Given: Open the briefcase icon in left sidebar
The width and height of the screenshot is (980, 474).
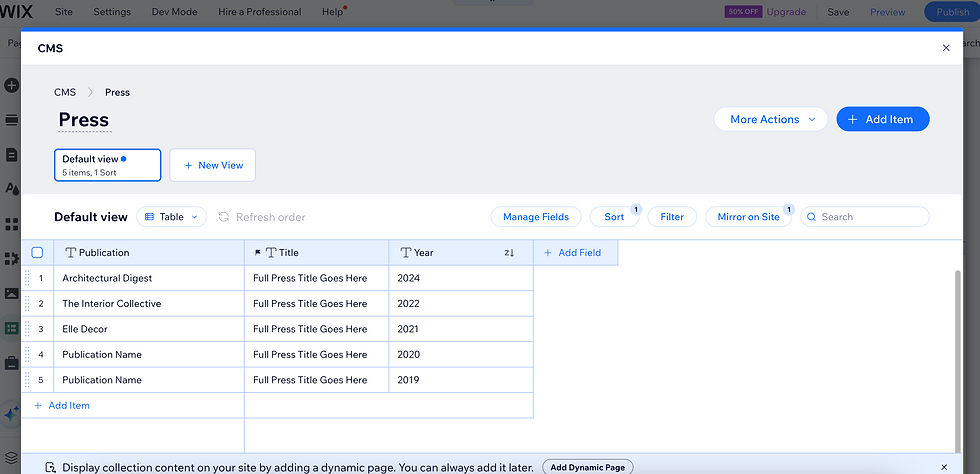Looking at the screenshot, I should (x=11, y=363).
